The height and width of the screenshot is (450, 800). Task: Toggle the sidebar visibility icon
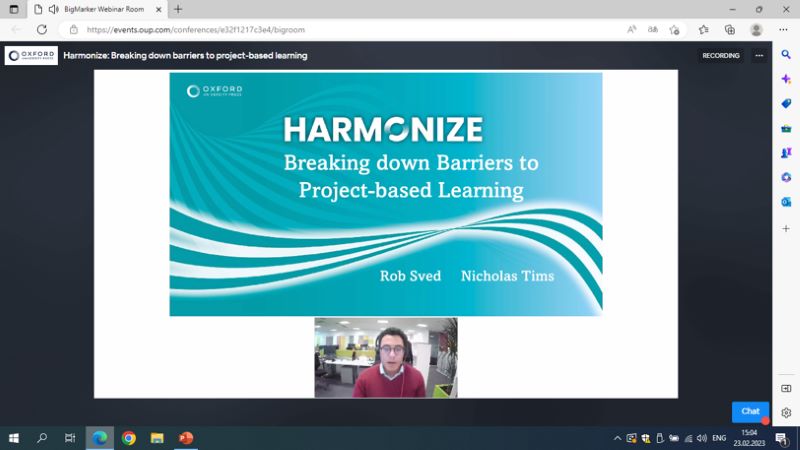(x=786, y=388)
